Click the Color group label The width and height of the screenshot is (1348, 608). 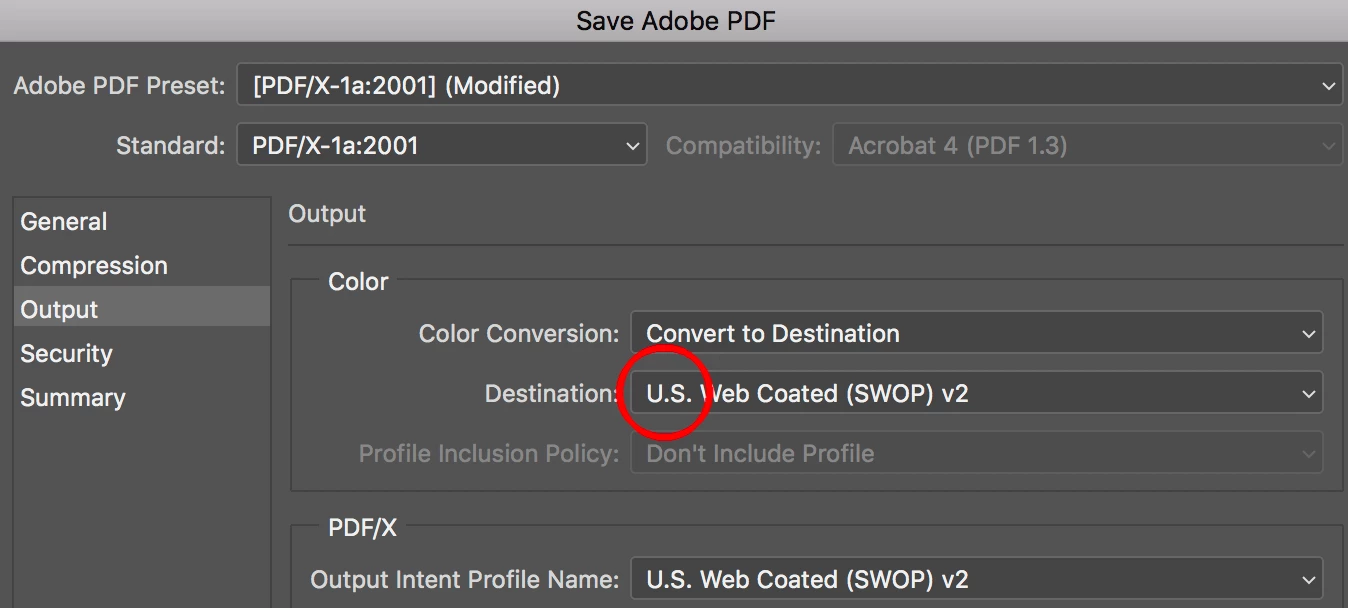pos(358,282)
